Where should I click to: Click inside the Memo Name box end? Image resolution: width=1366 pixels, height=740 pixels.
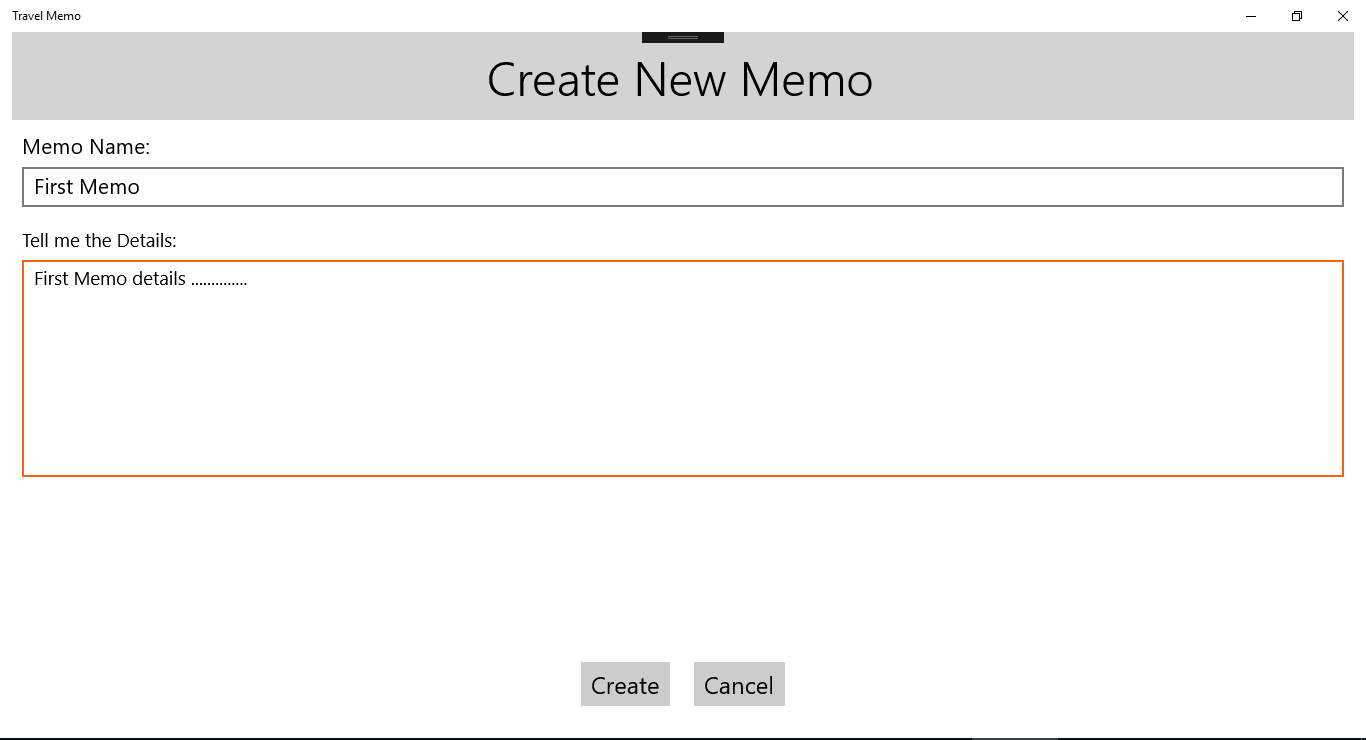[x=1300, y=187]
